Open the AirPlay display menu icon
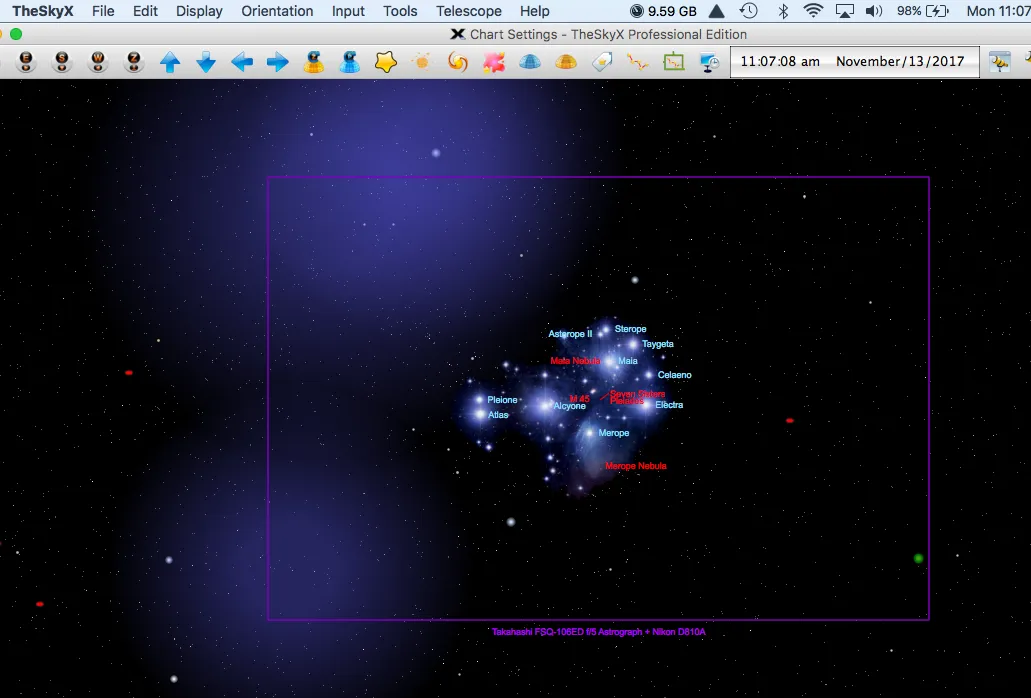Screen dimensions: 1031x698 (844, 11)
